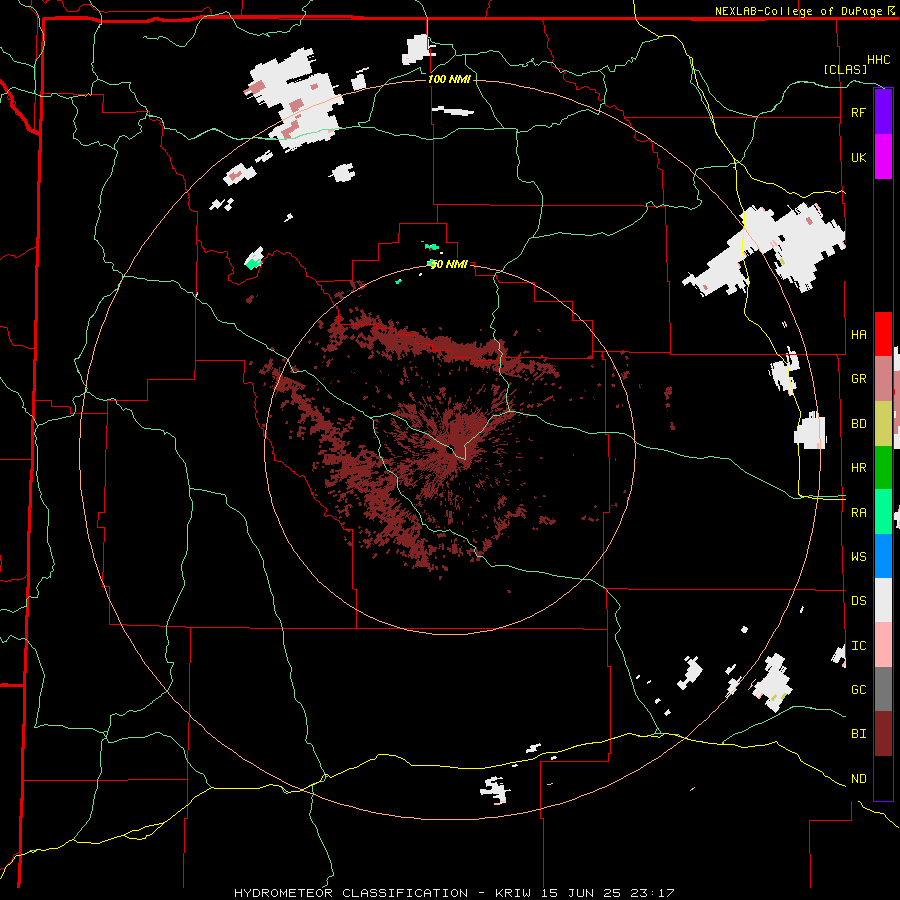
Task: Click the 'HYDROMETEOR CLASSIFICATION' title text
Action: [351, 893]
